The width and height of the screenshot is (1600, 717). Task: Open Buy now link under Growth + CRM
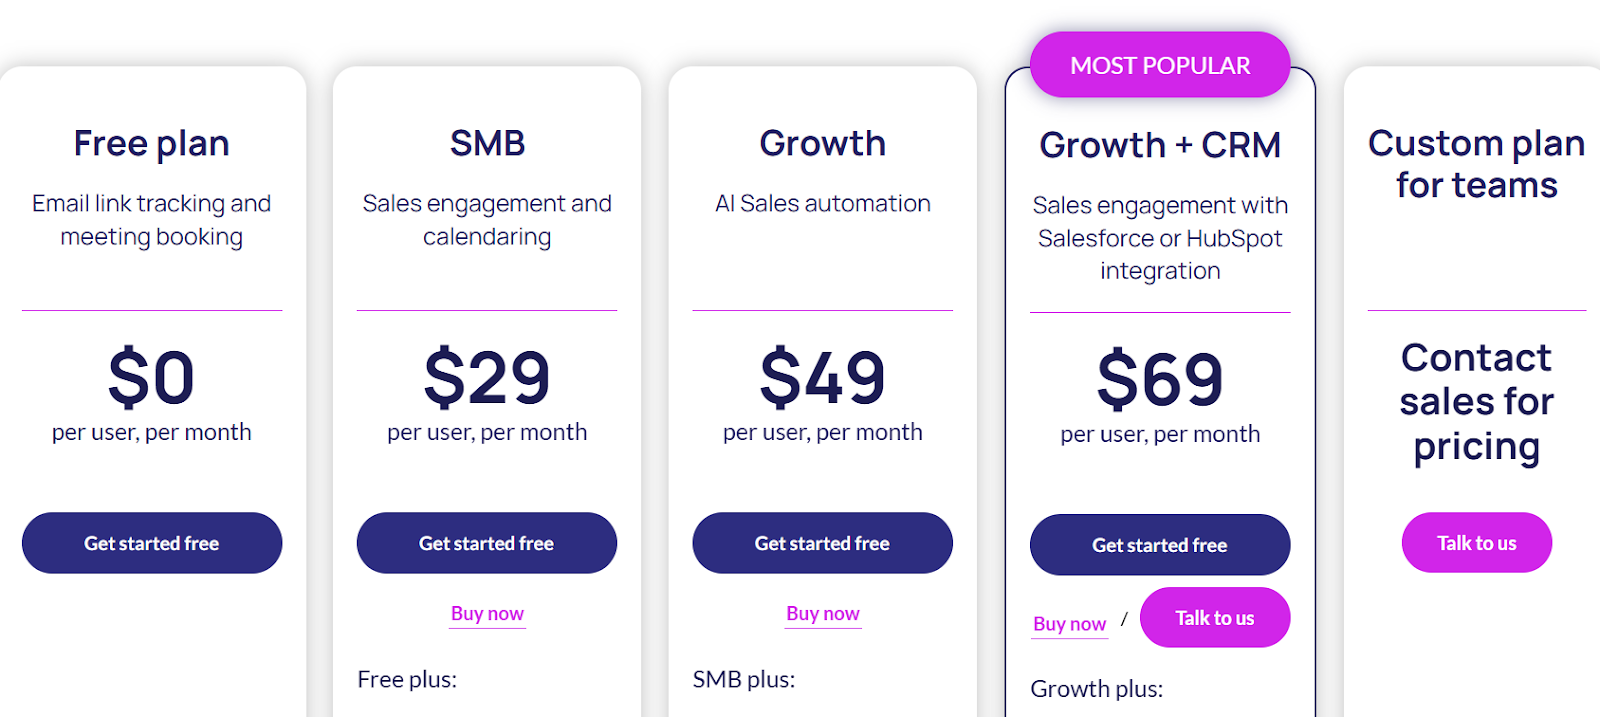pos(1069,623)
